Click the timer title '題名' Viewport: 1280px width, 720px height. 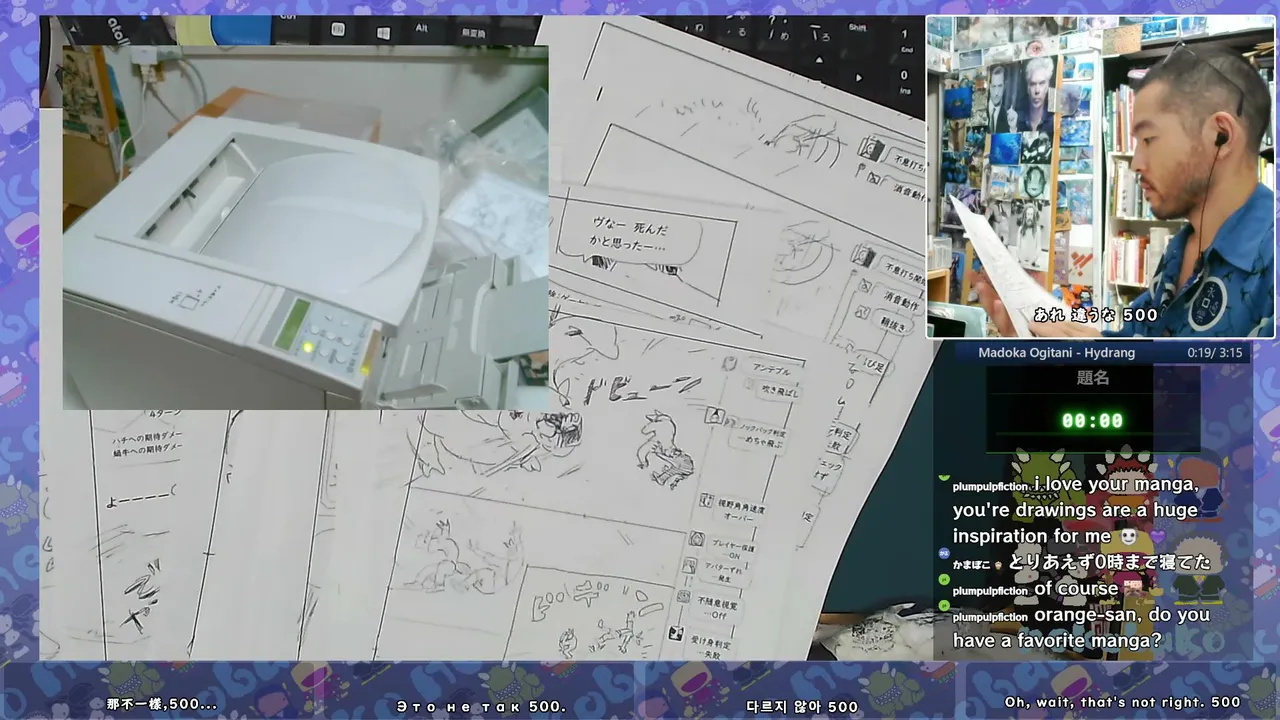click(x=1093, y=379)
